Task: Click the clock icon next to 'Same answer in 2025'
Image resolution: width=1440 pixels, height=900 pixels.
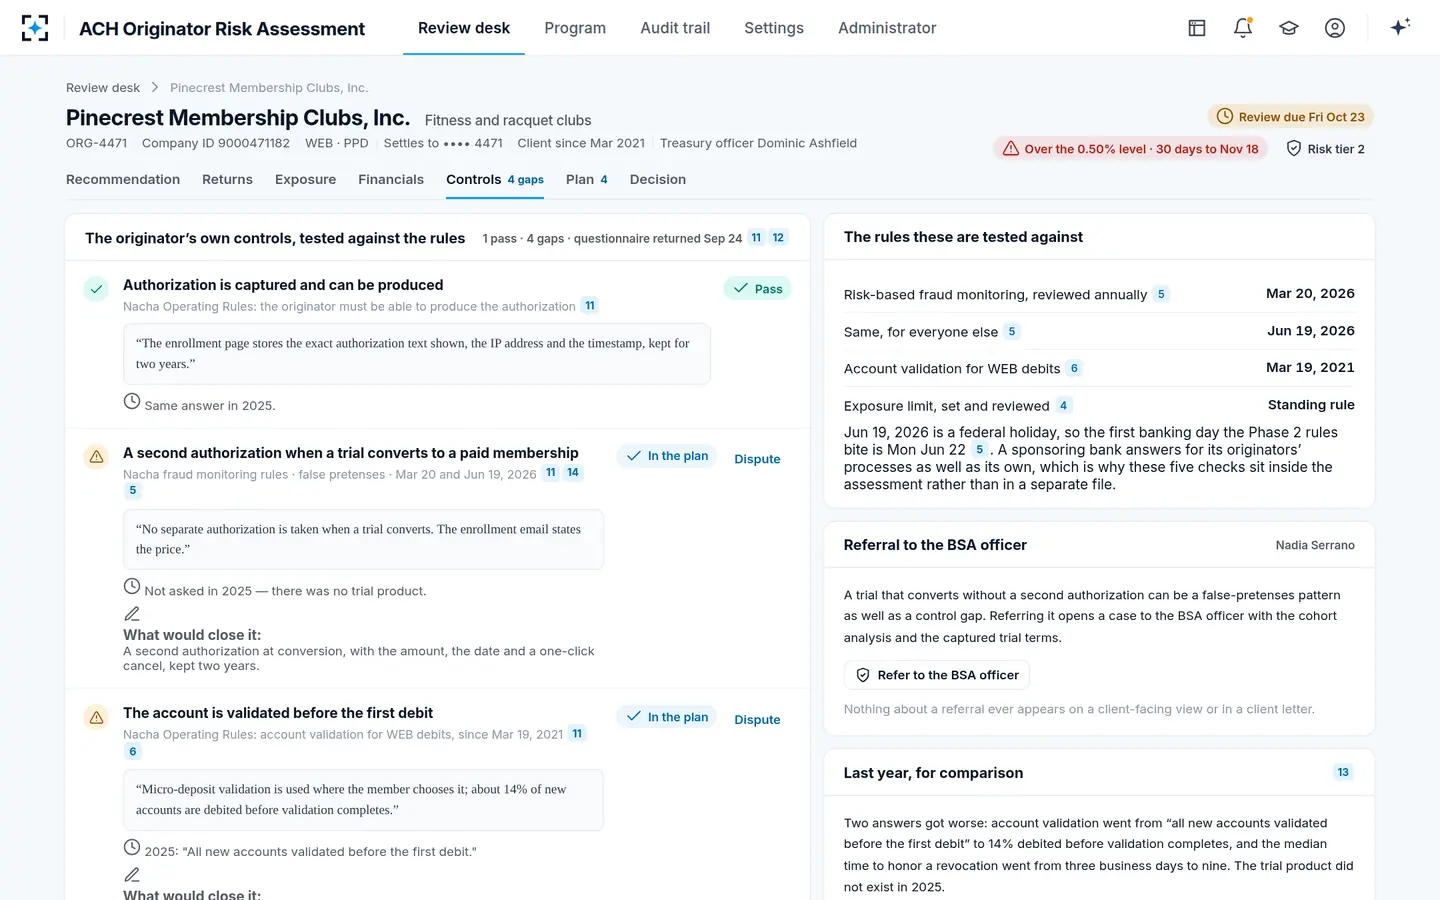Action: point(132,401)
